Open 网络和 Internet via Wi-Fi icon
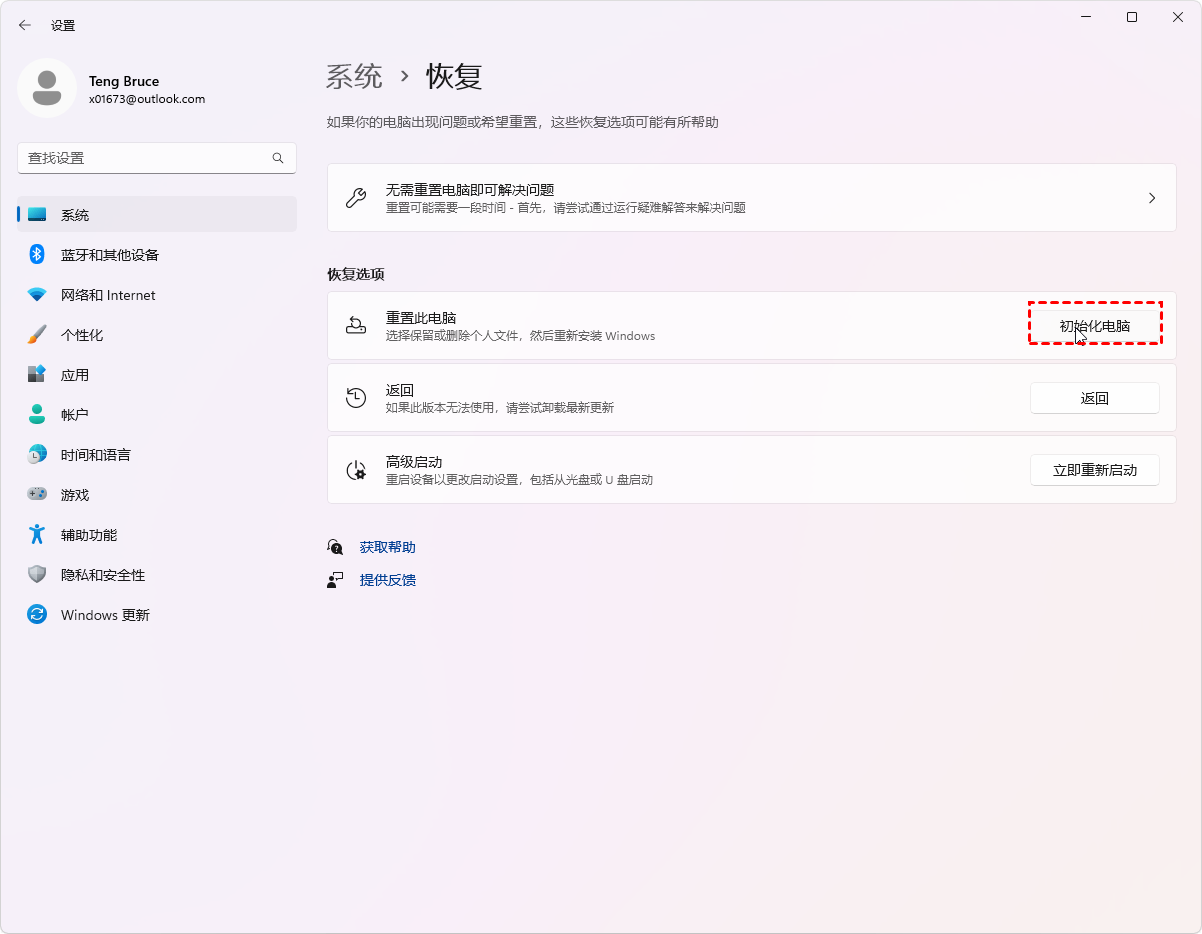The width and height of the screenshot is (1202, 934). pyautogui.click(x=37, y=295)
